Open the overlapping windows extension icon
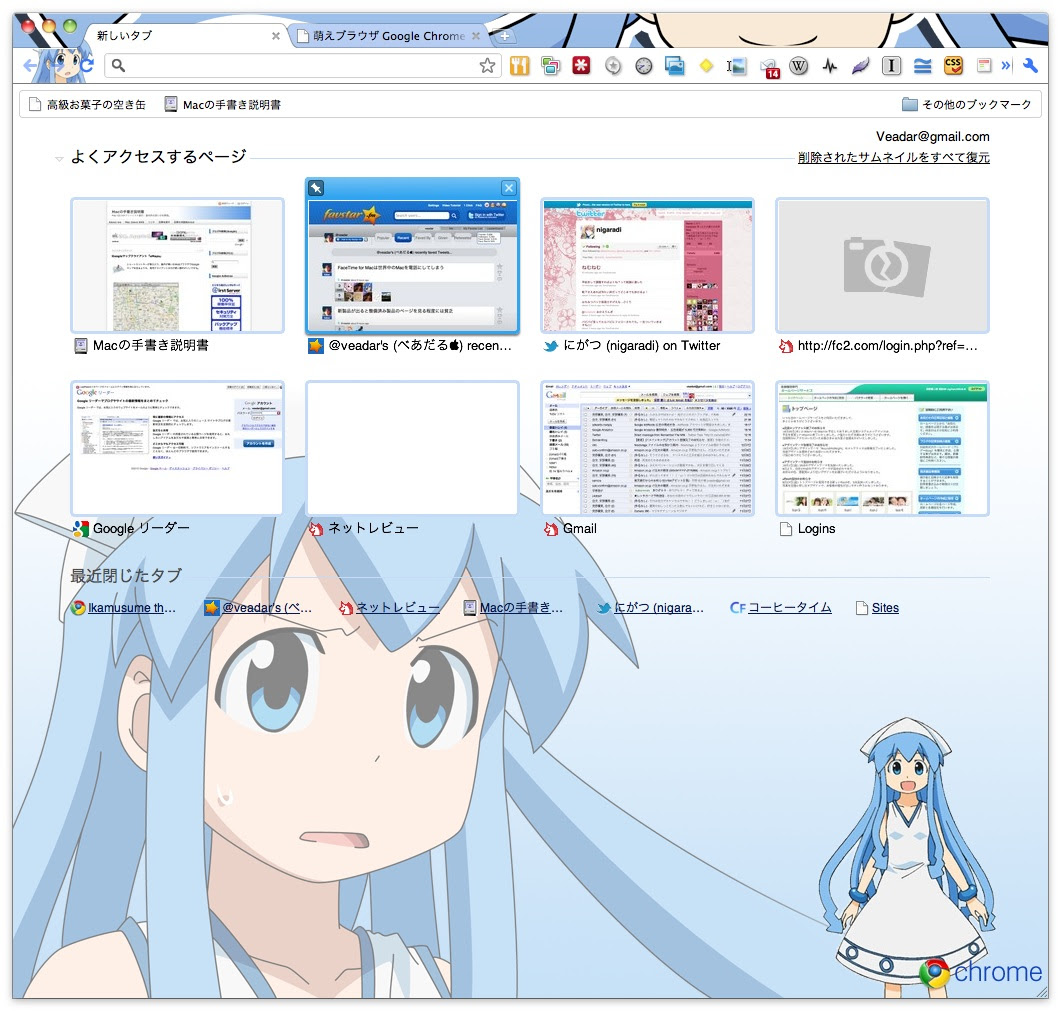 tap(550, 66)
